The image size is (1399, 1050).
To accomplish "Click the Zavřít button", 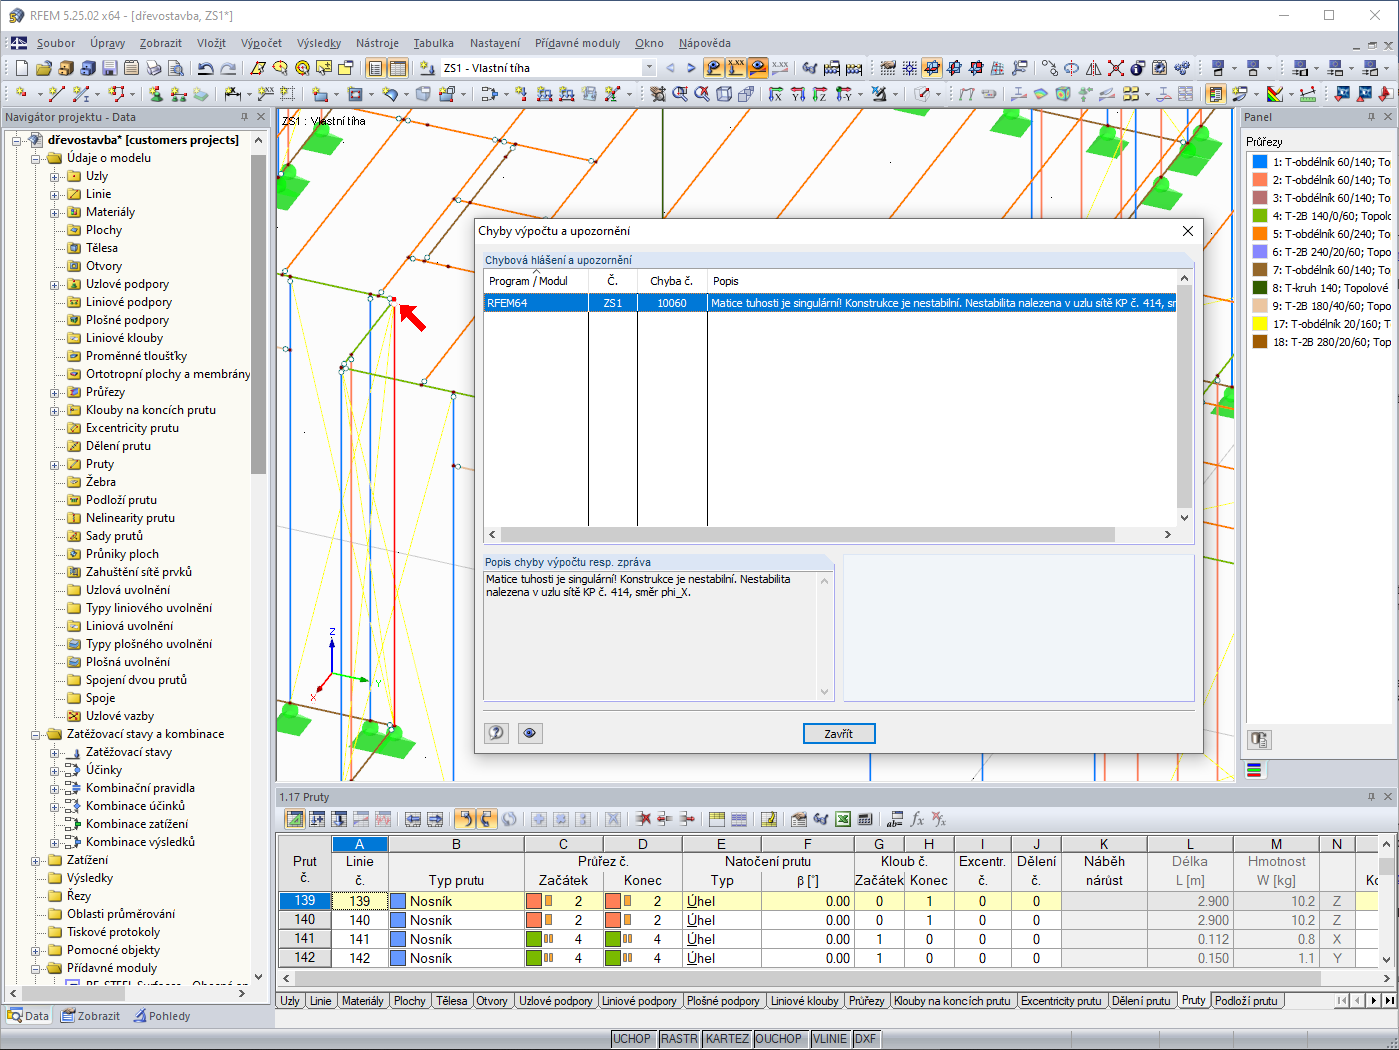I will [x=839, y=734].
